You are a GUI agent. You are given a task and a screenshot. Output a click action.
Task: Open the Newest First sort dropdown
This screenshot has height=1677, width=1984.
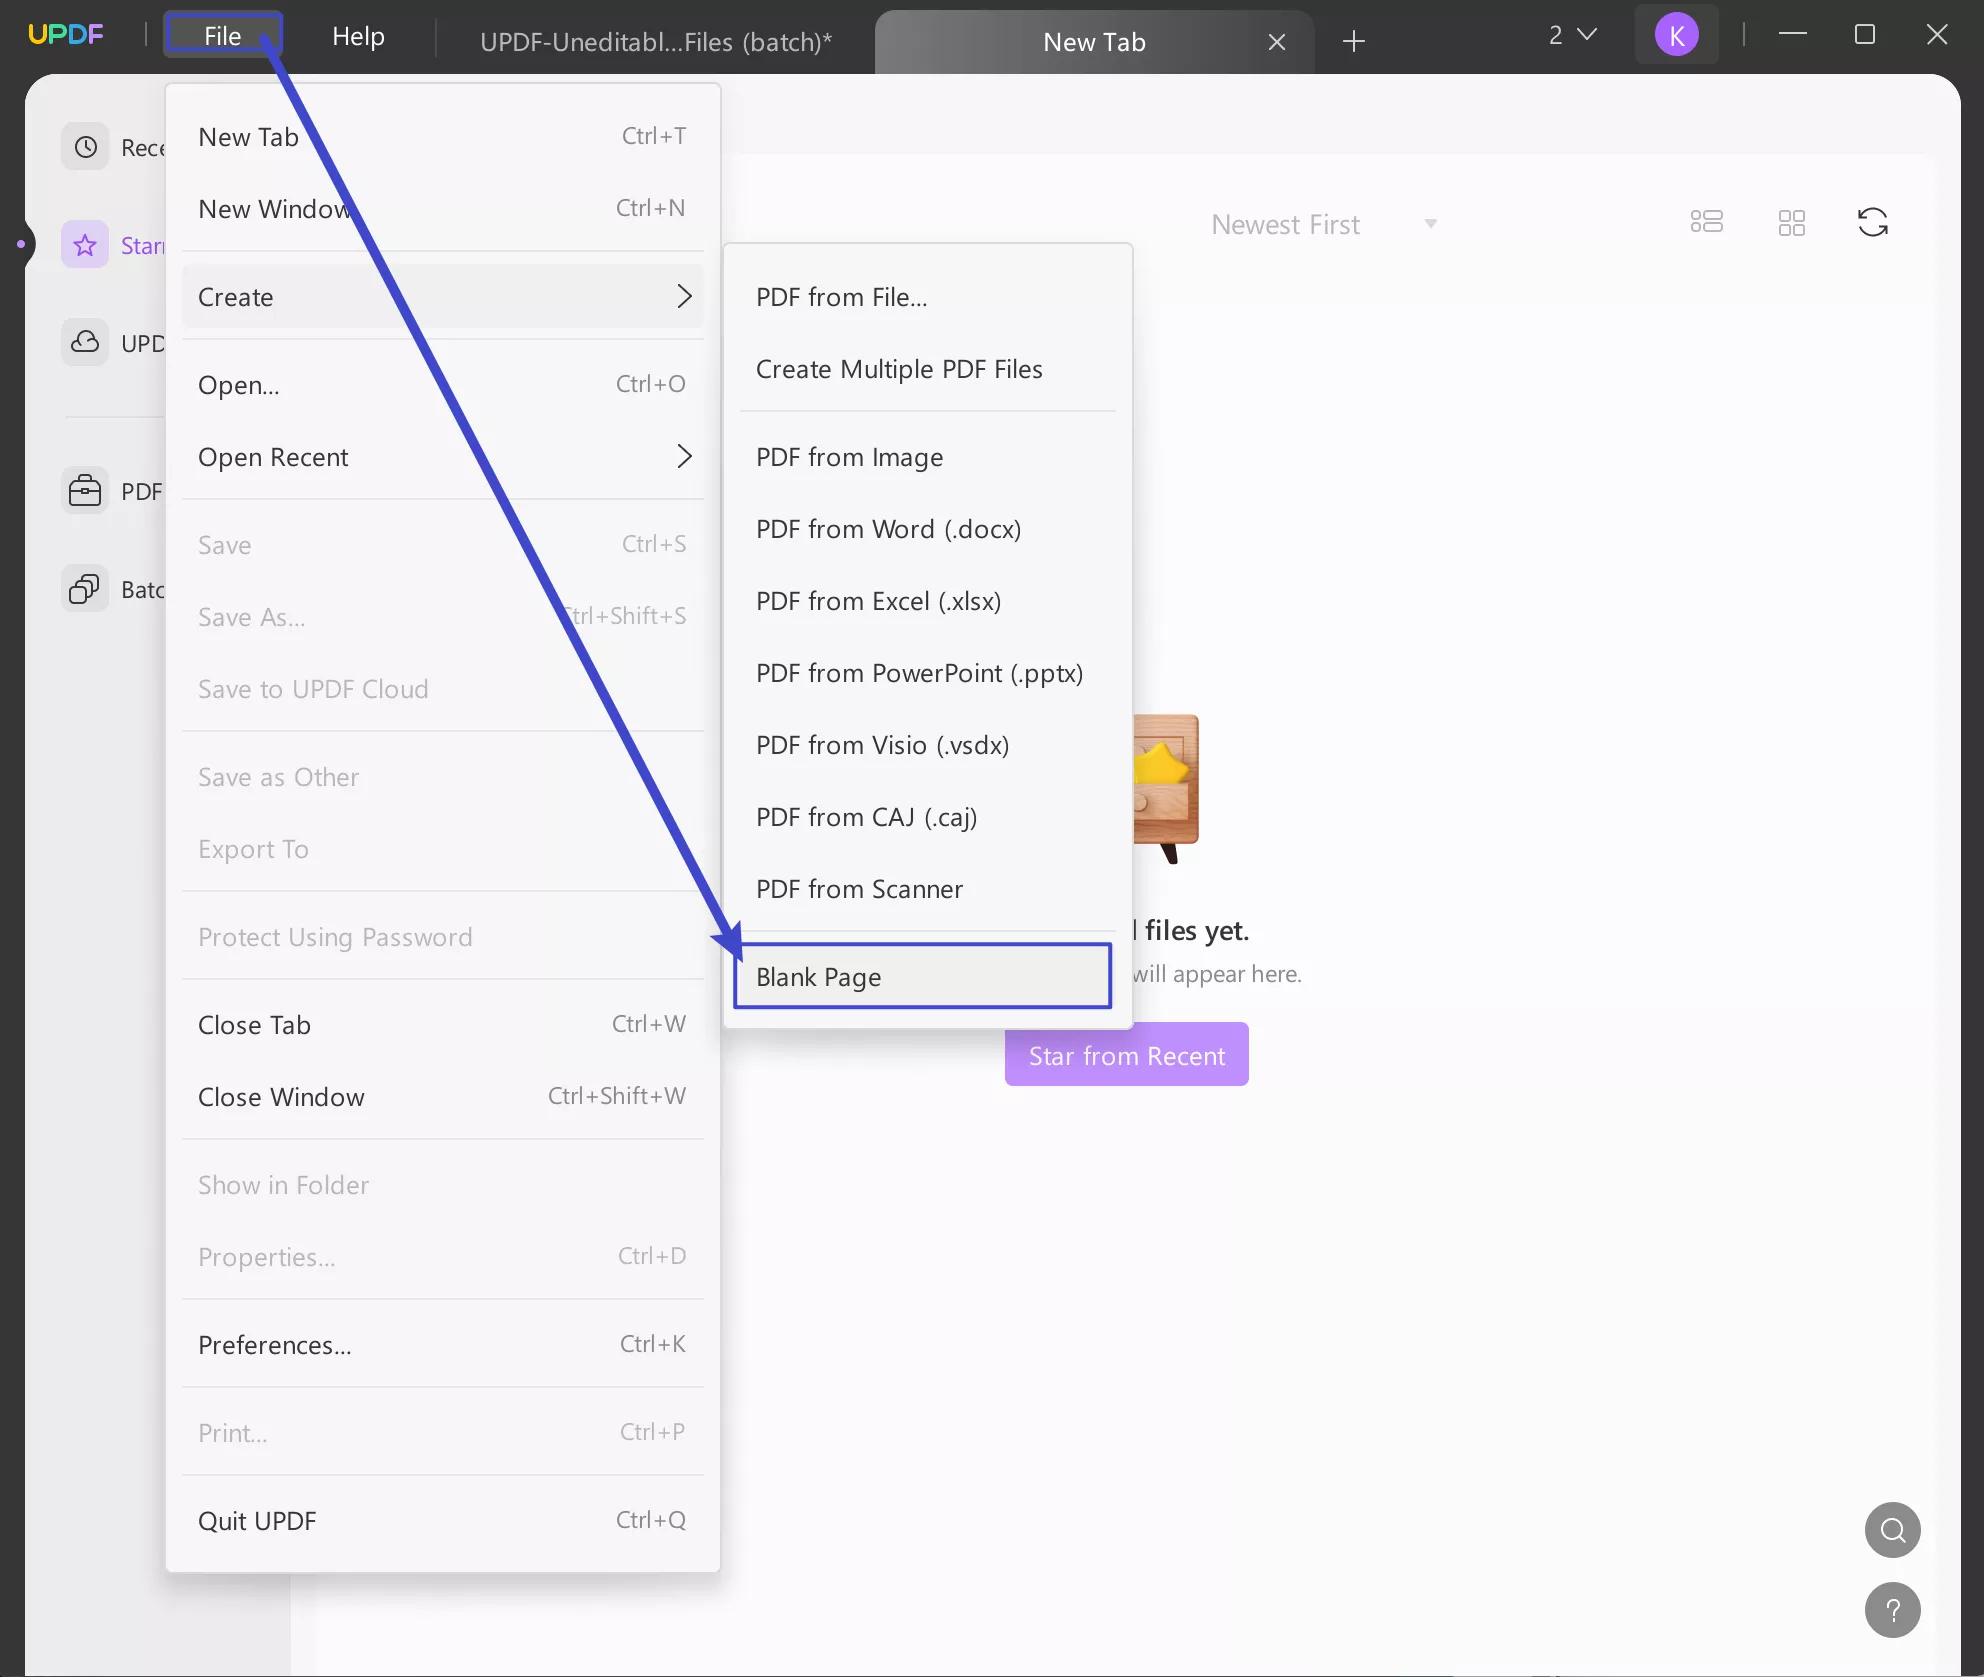[x=1323, y=224]
